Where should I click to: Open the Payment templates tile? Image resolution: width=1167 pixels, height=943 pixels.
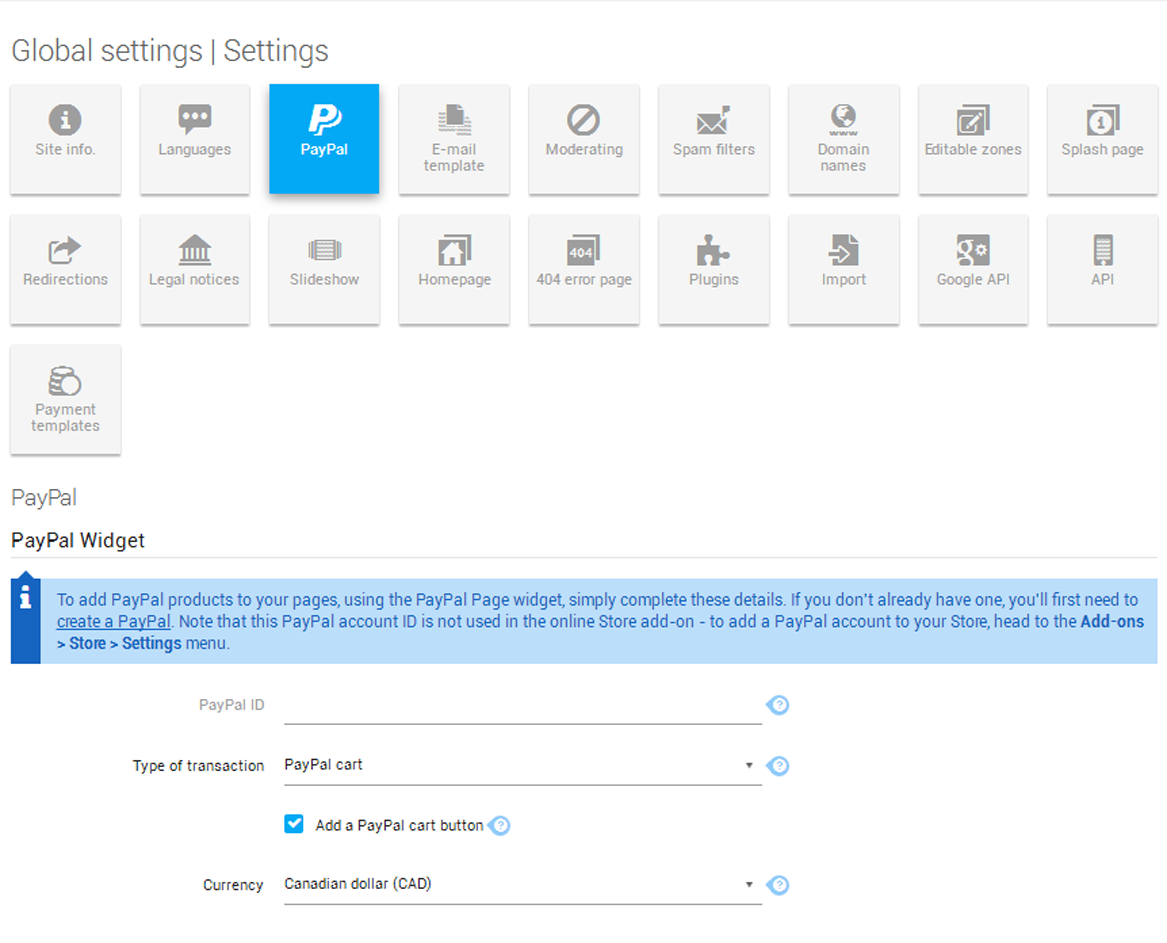65,400
